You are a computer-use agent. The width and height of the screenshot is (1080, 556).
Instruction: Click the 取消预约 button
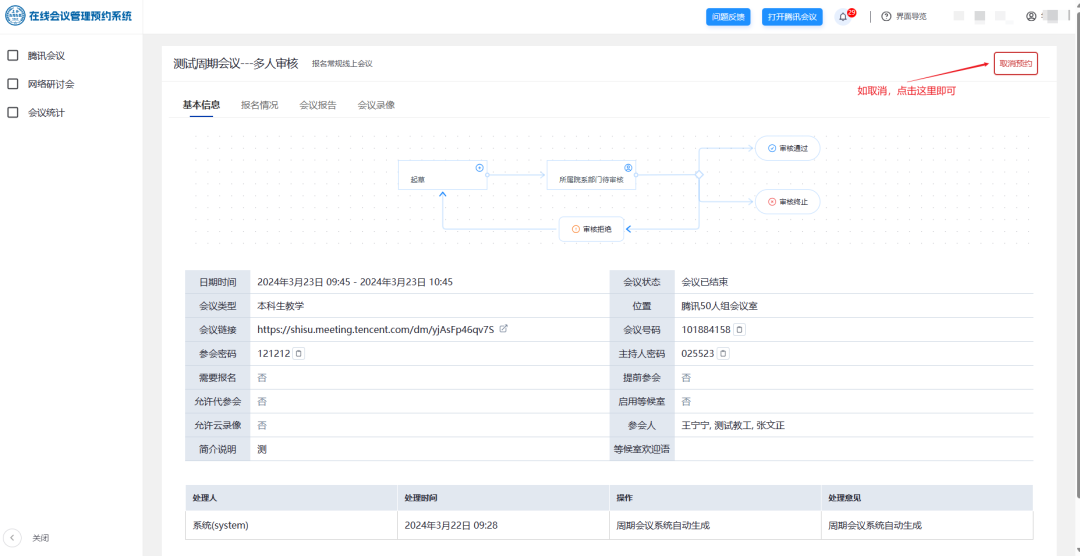click(1015, 63)
